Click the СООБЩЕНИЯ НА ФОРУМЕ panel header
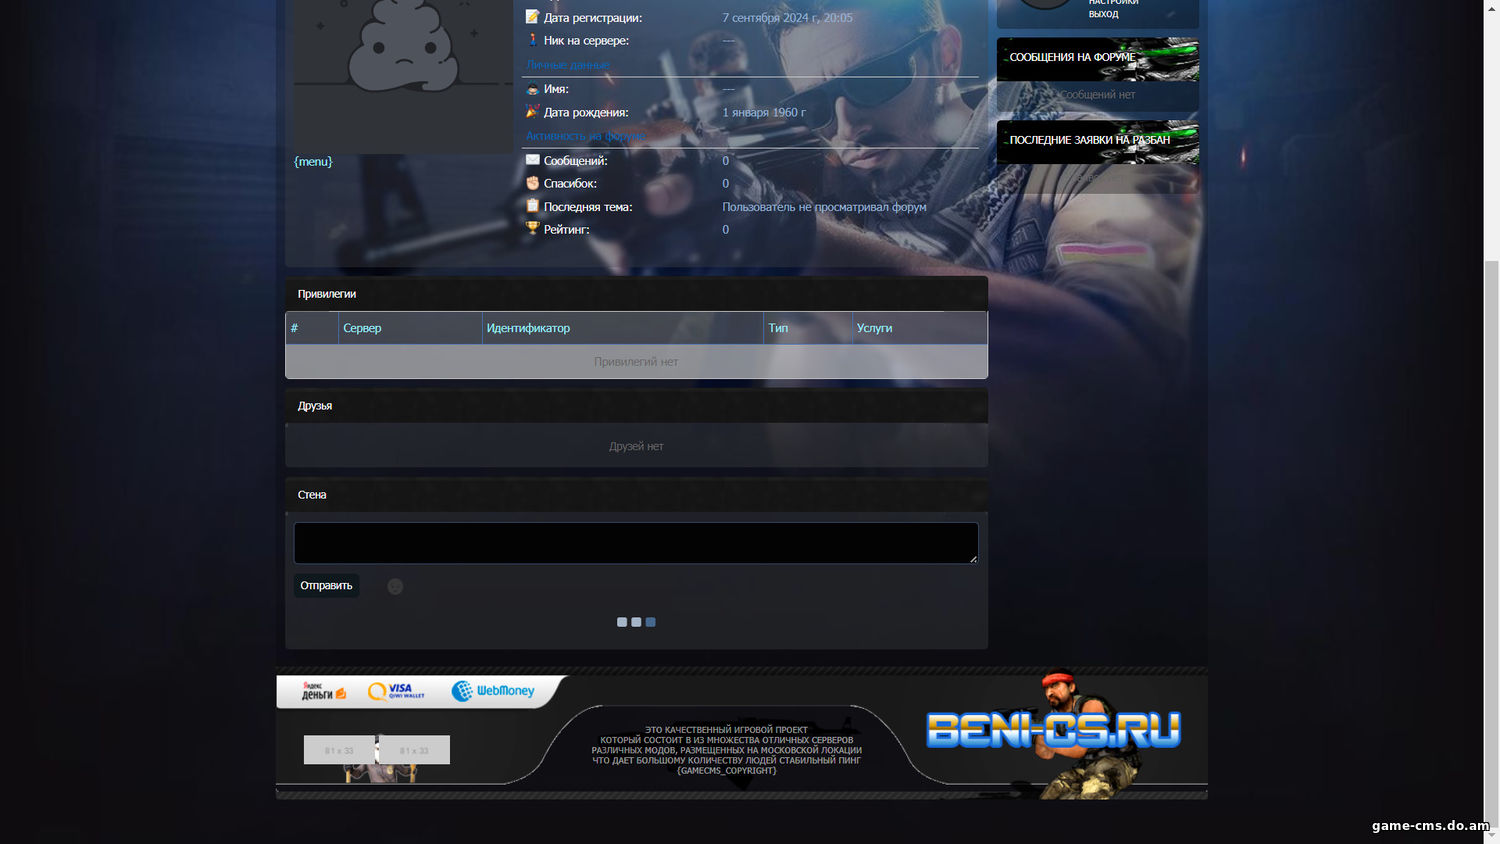Viewport: 1500px width, 844px height. [1098, 58]
